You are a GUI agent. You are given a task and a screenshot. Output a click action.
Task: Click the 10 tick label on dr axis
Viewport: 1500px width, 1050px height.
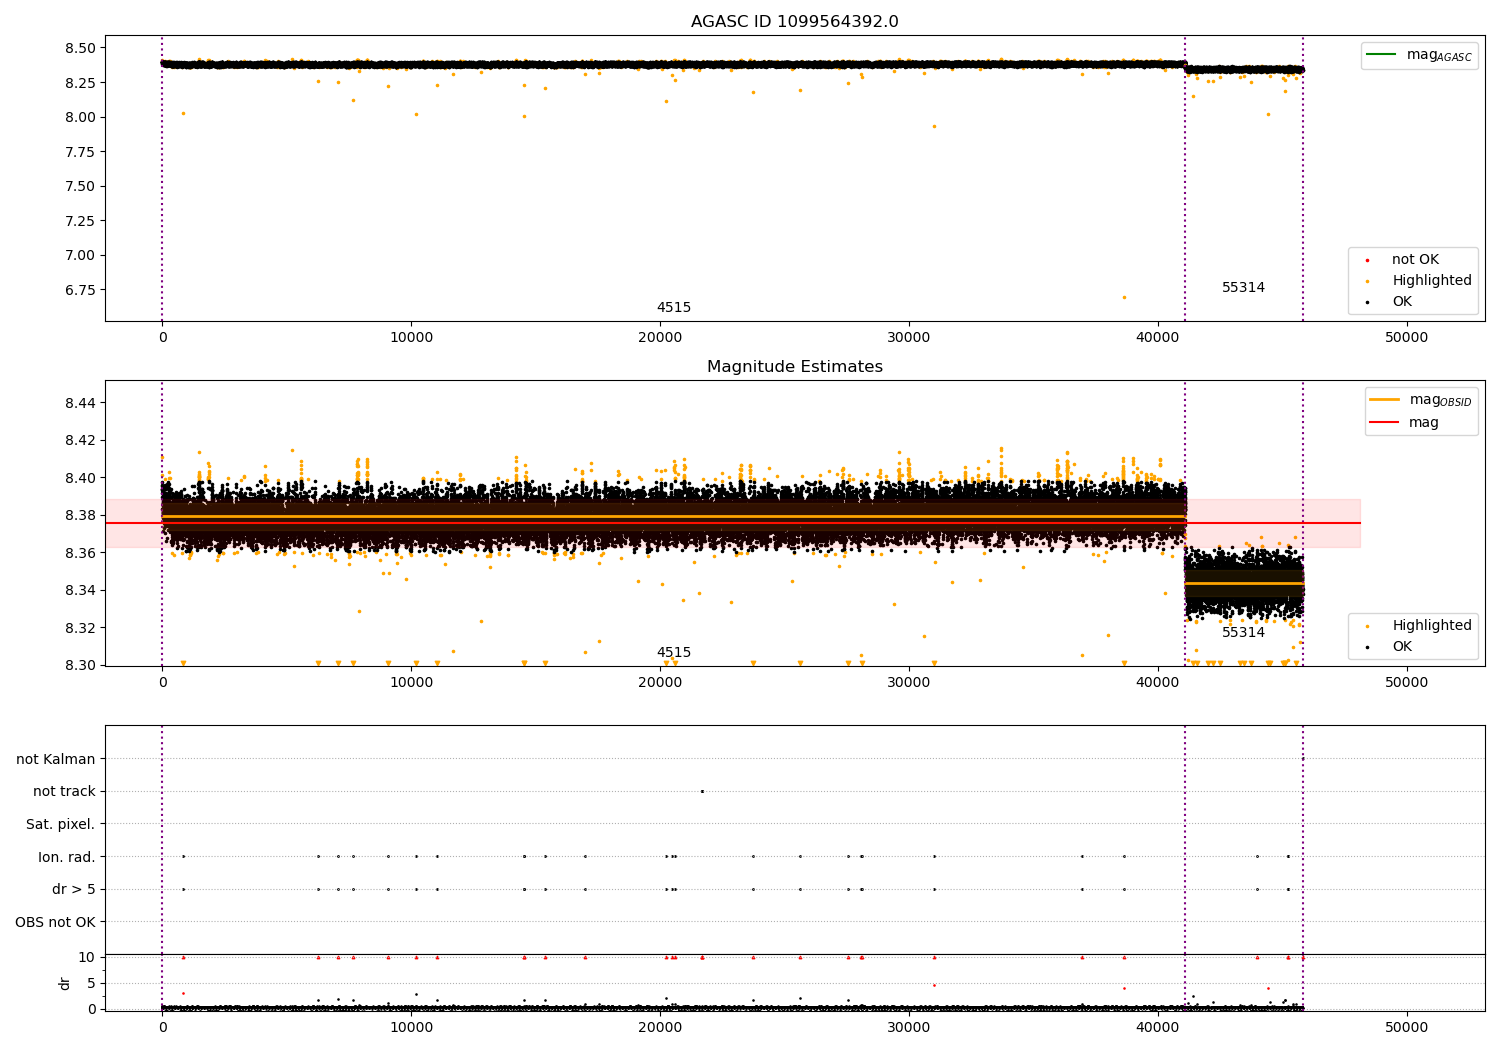point(87,958)
